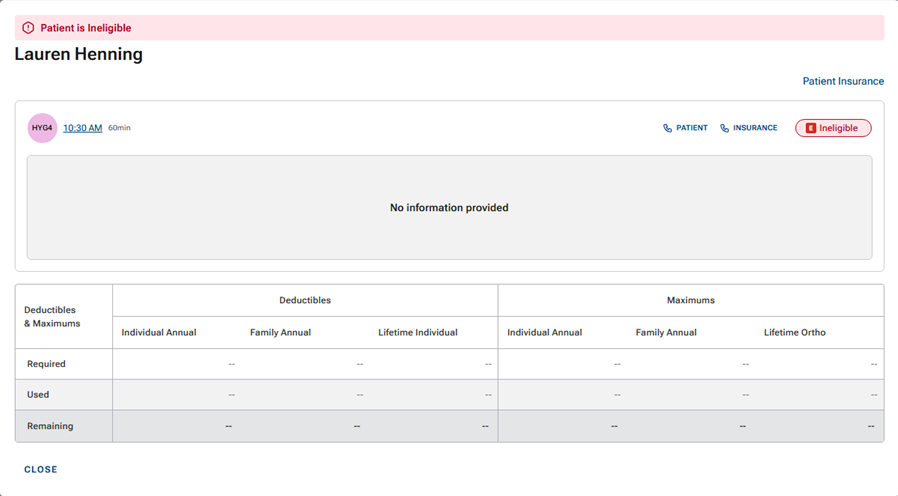Click the HYG4 provider avatar circle
The image size is (898, 496).
coord(42,128)
